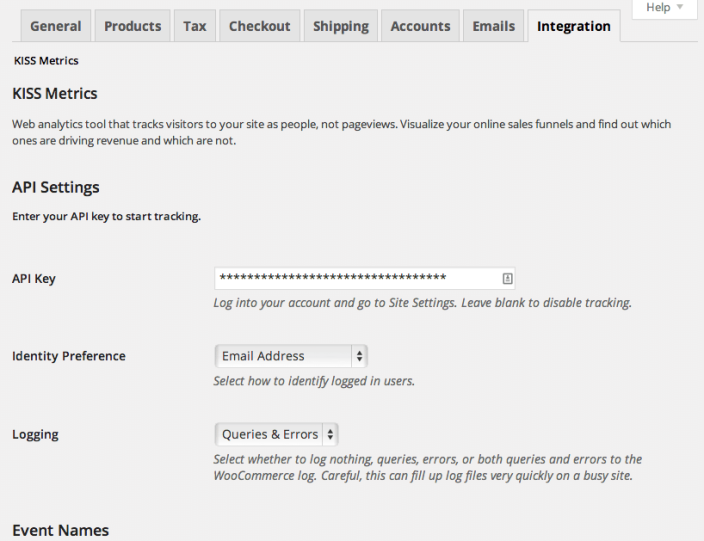
Task: Click the API Settings heading
Action: (56, 187)
